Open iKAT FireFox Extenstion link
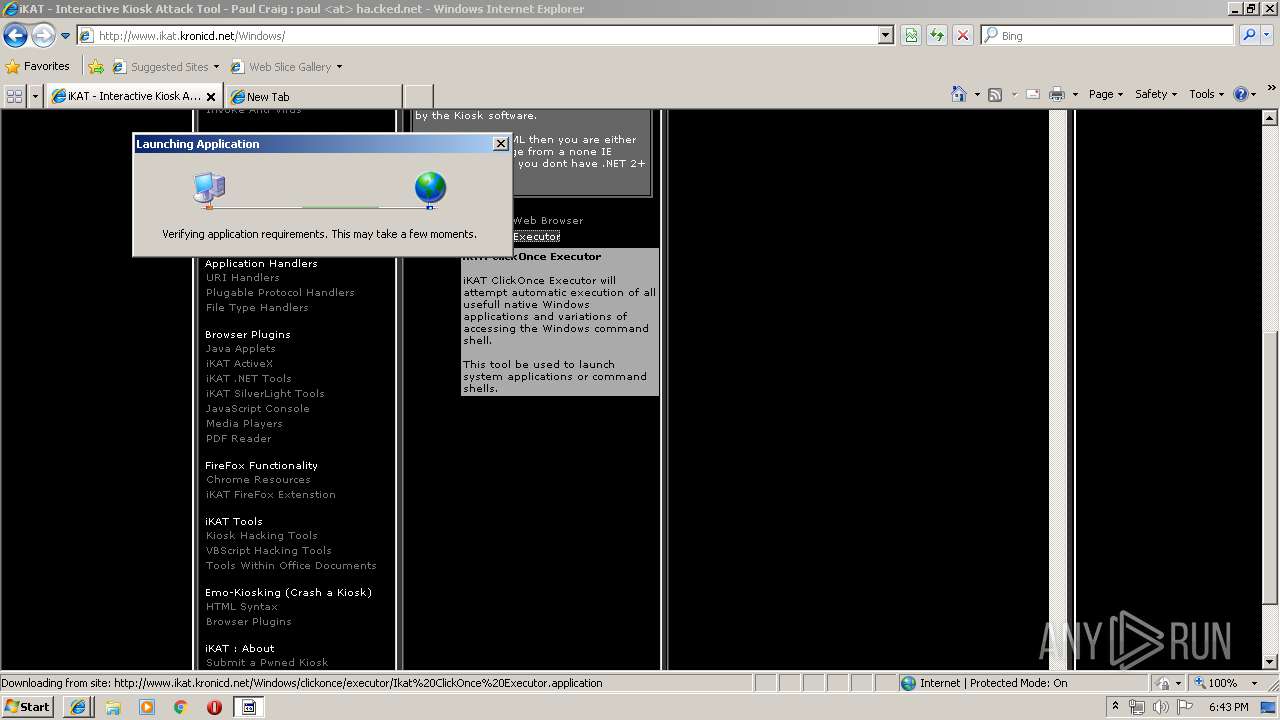 click(x=271, y=495)
